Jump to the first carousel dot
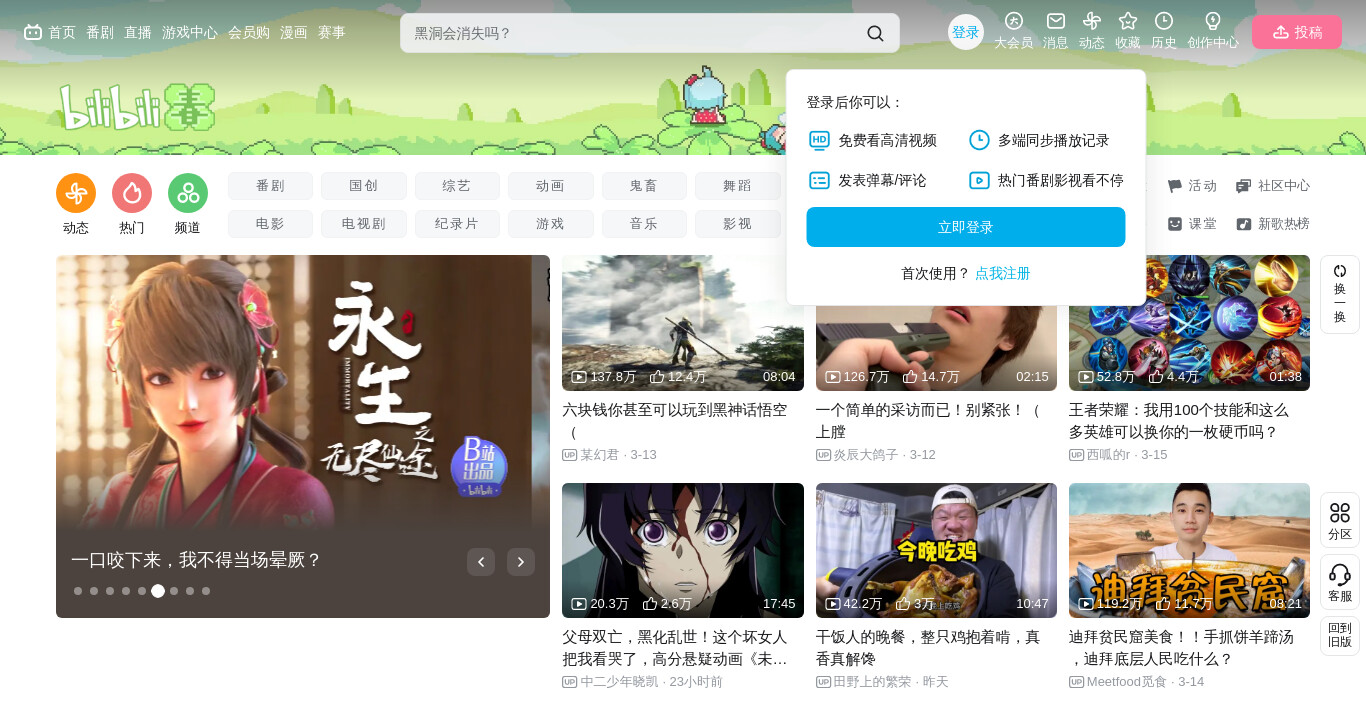Image resolution: width=1366 pixels, height=728 pixels. tap(78, 591)
